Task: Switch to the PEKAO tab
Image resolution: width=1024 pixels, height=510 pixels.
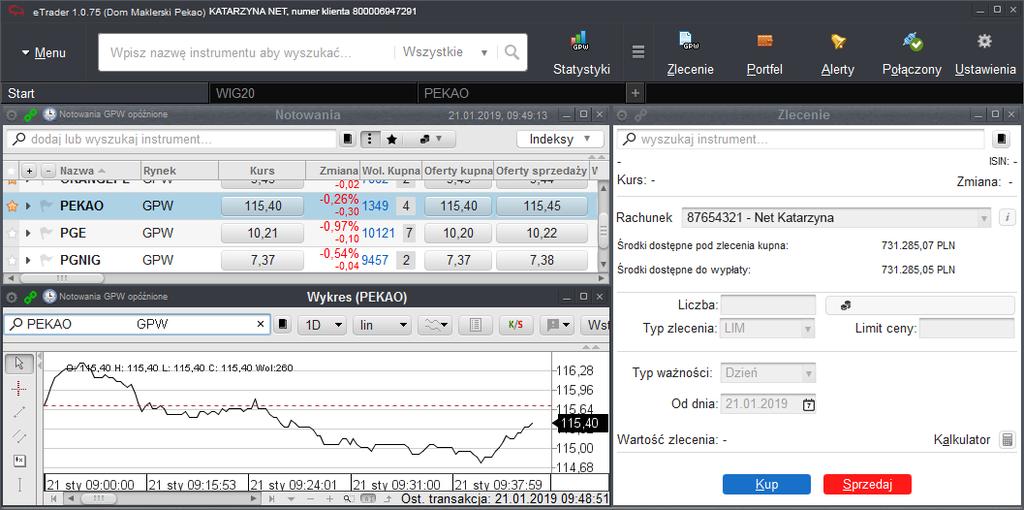Action: 521,93
